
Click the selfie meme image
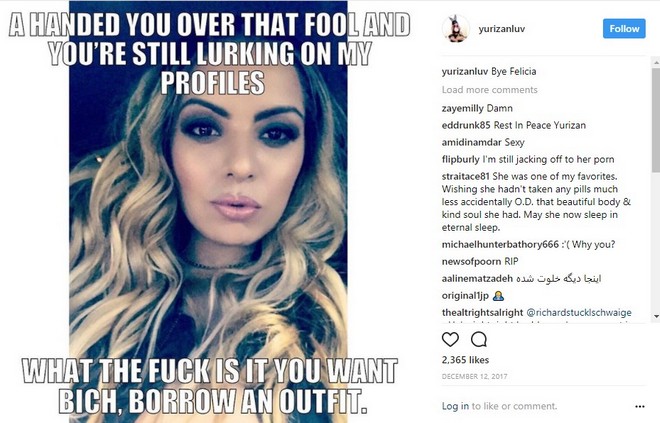pyautogui.click(x=209, y=212)
